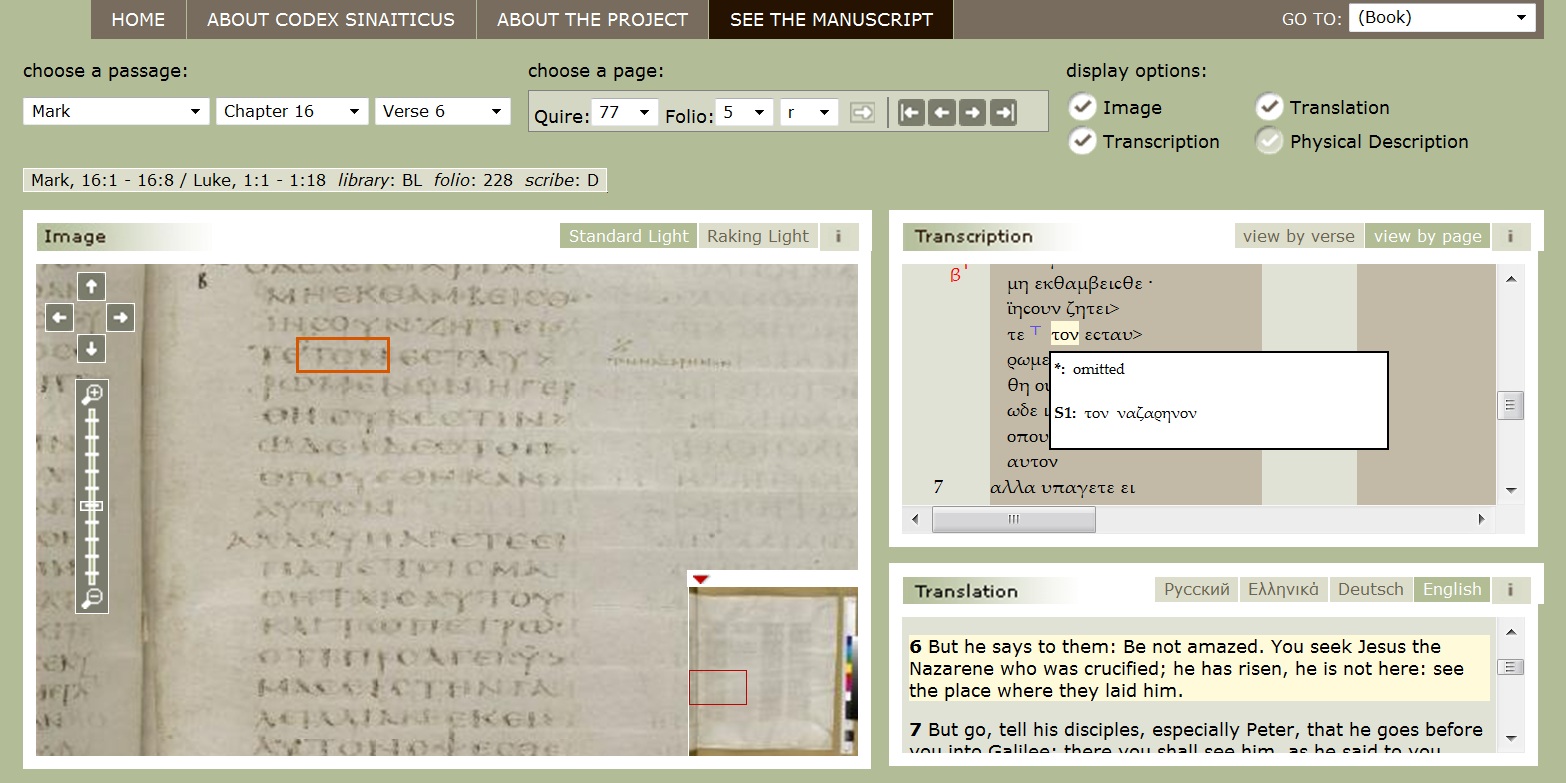Click translation scrollbar down arrow
This screenshot has height=783, width=1566.
[x=1511, y=739]
